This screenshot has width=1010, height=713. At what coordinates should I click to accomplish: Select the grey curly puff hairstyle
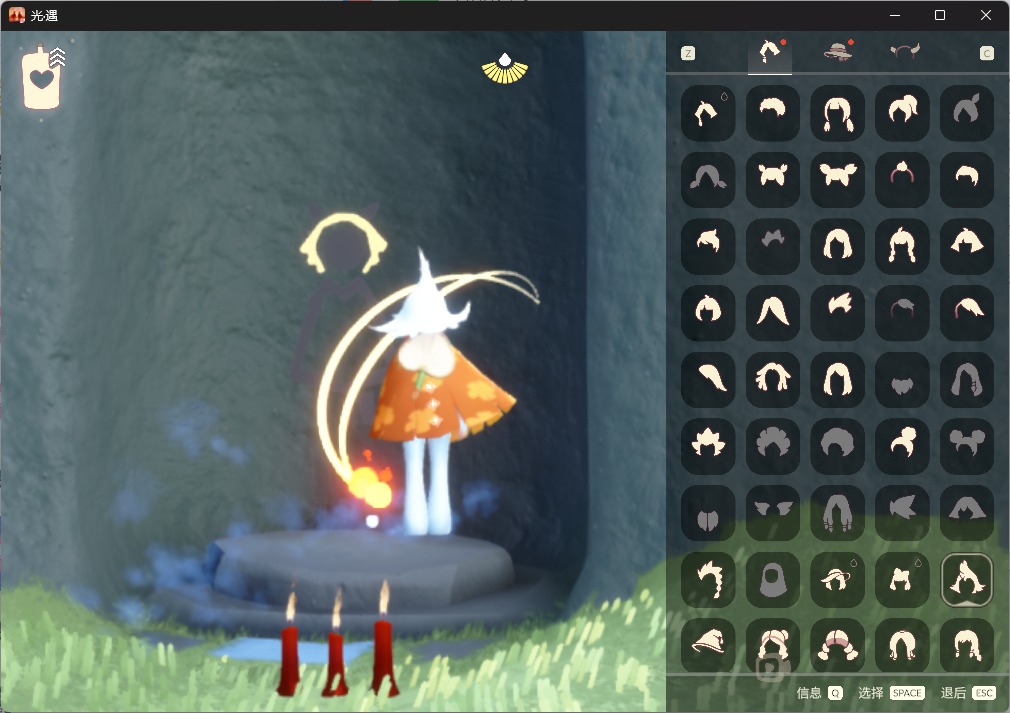[772, 446]
